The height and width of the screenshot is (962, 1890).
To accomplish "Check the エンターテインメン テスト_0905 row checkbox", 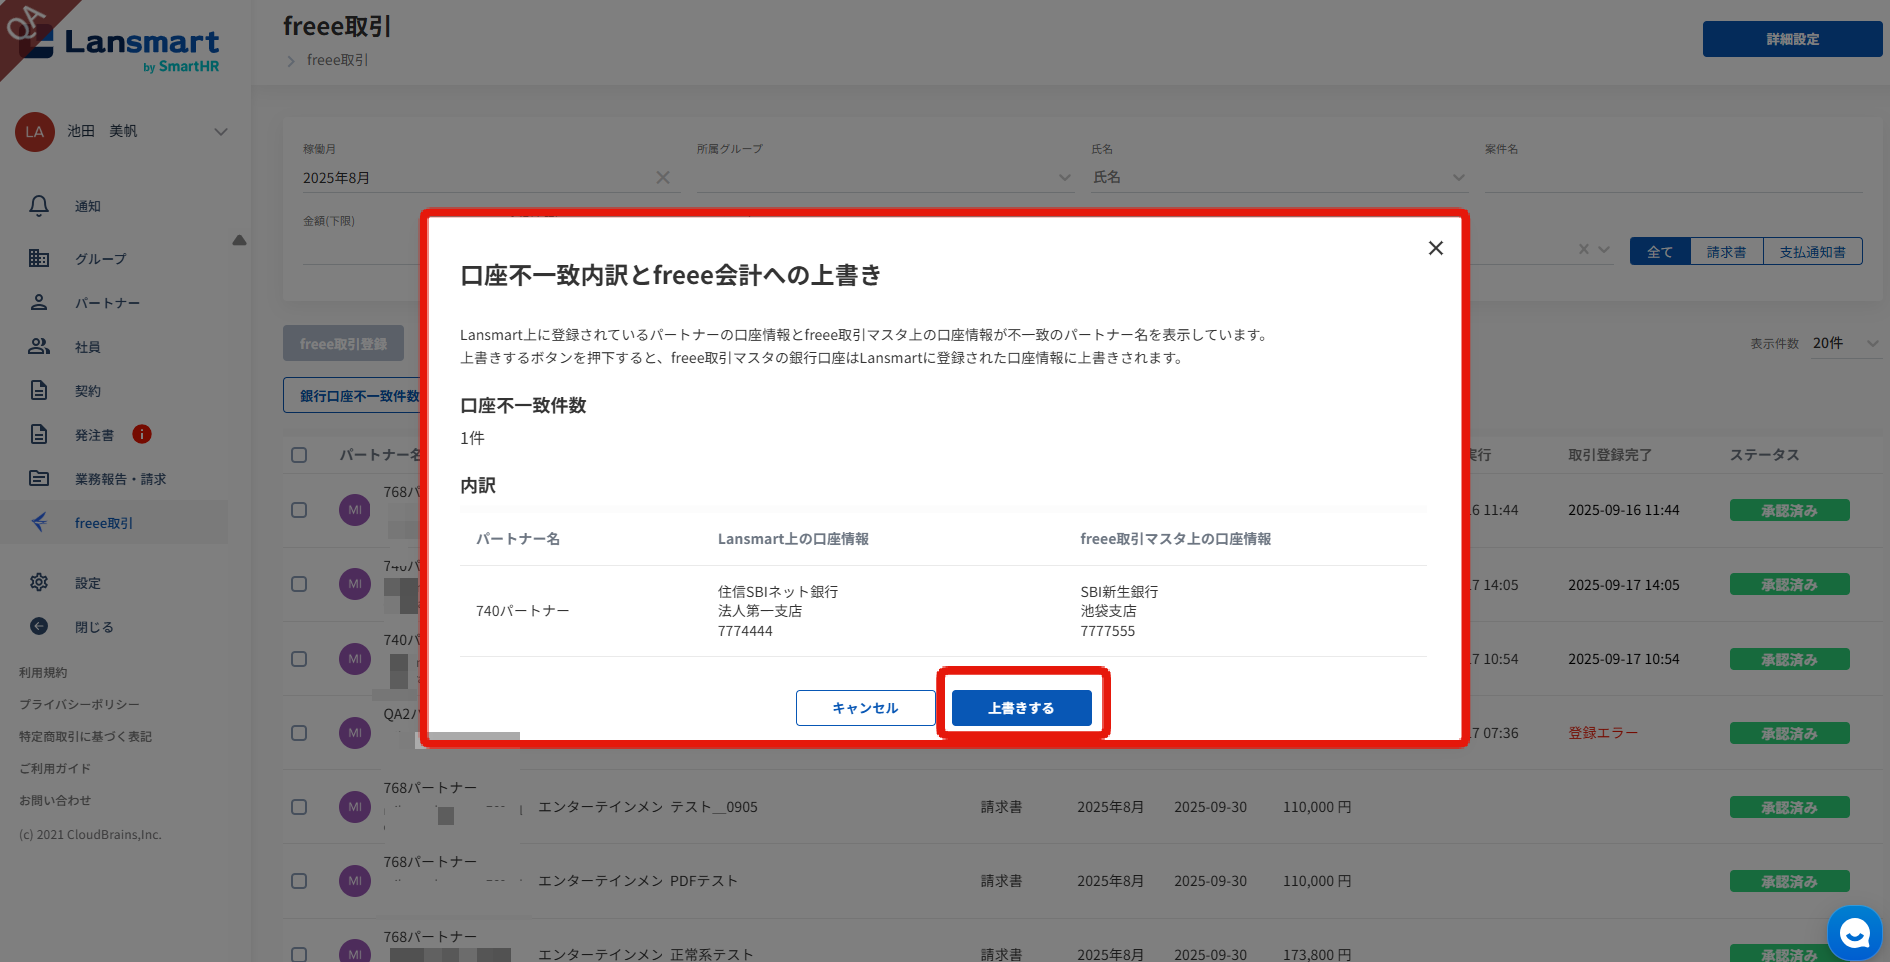I will (x=299, y=807).
